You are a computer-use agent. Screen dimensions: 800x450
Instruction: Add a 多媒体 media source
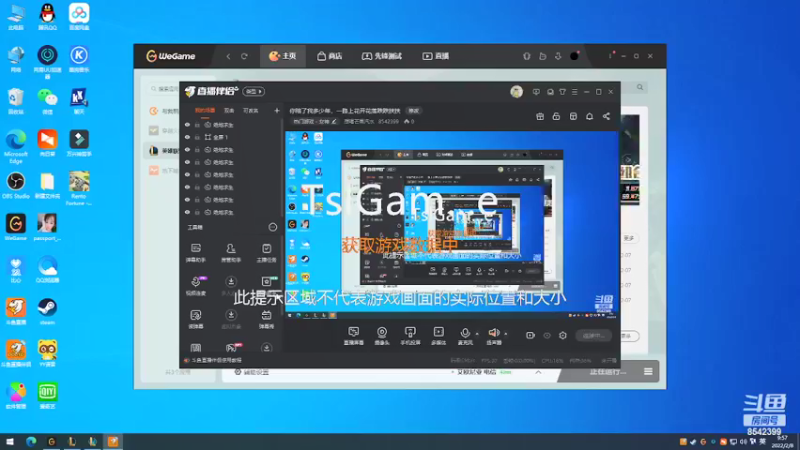point(438,336)
